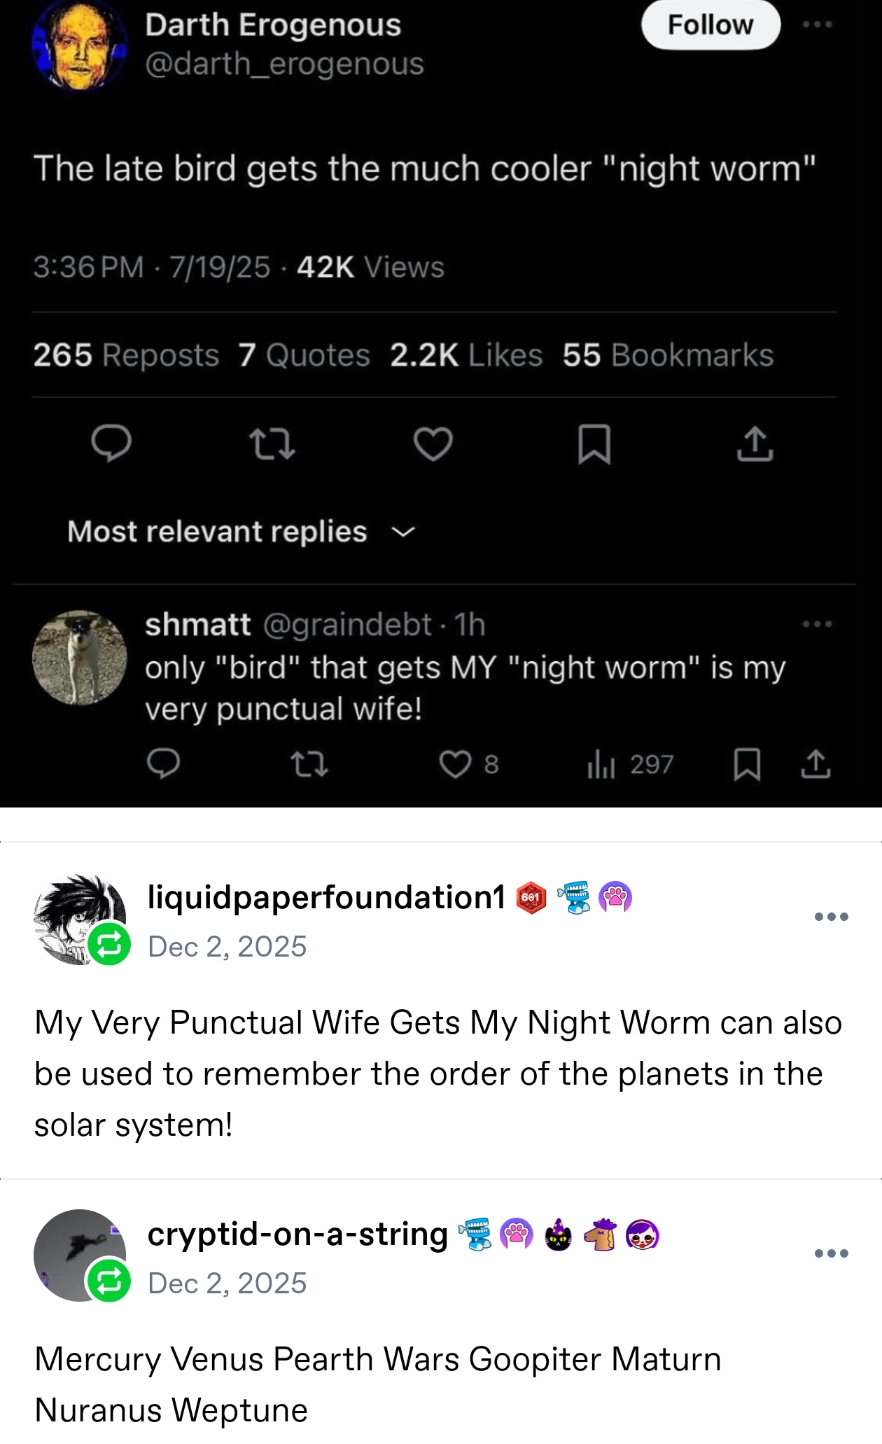Follow Darth Erogenous

(710, 25)
